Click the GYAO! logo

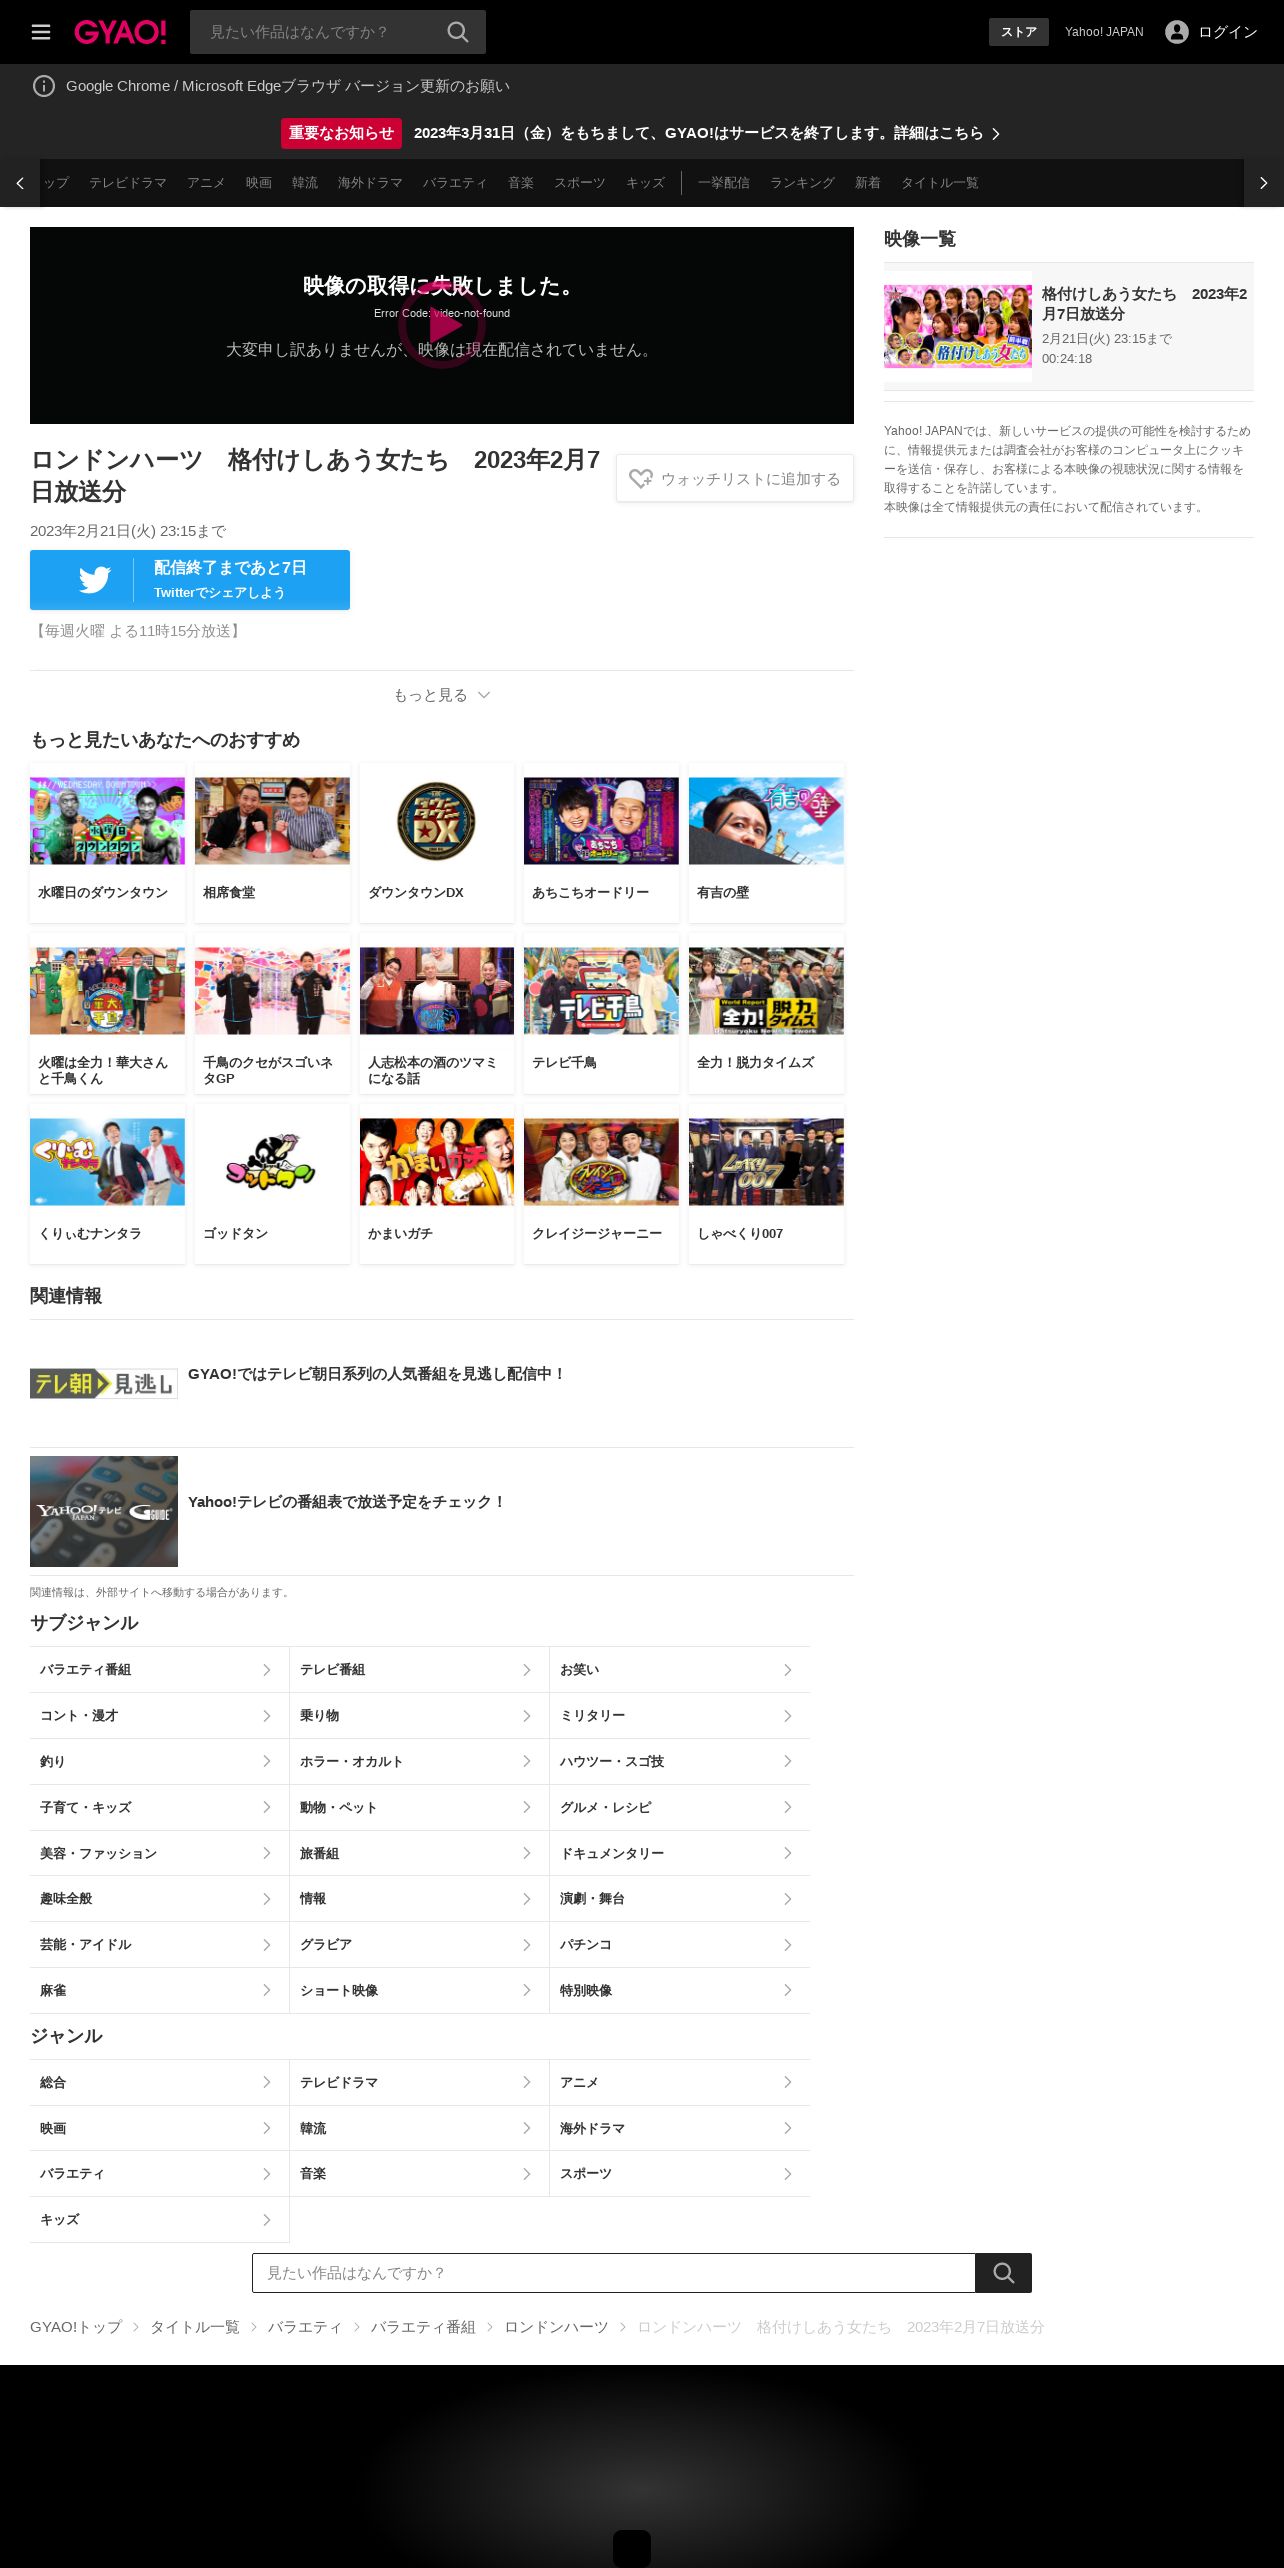click(x=120, y=32)
